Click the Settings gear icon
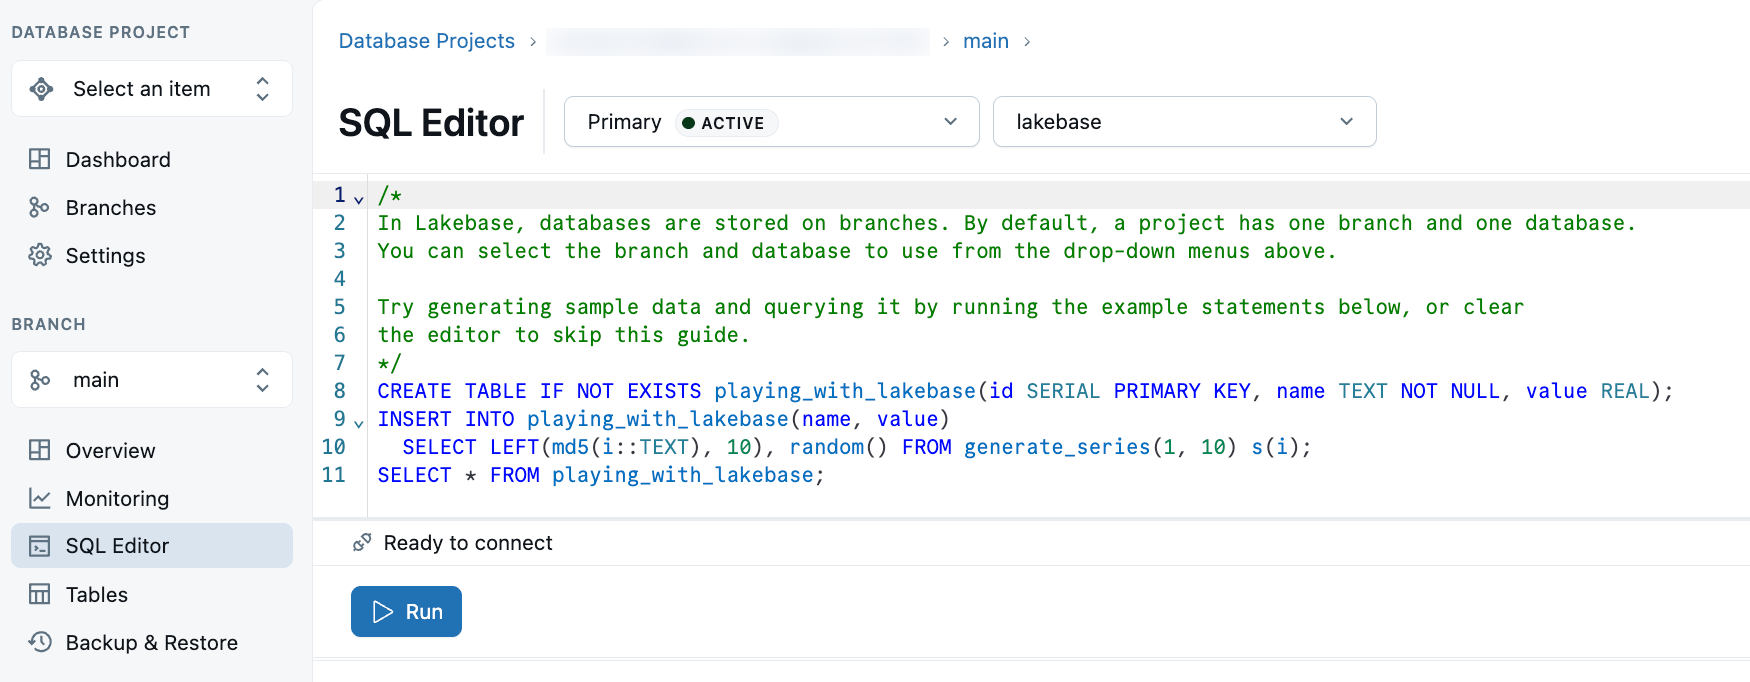The image size is (1750, 682). click(x=40, y=256)
